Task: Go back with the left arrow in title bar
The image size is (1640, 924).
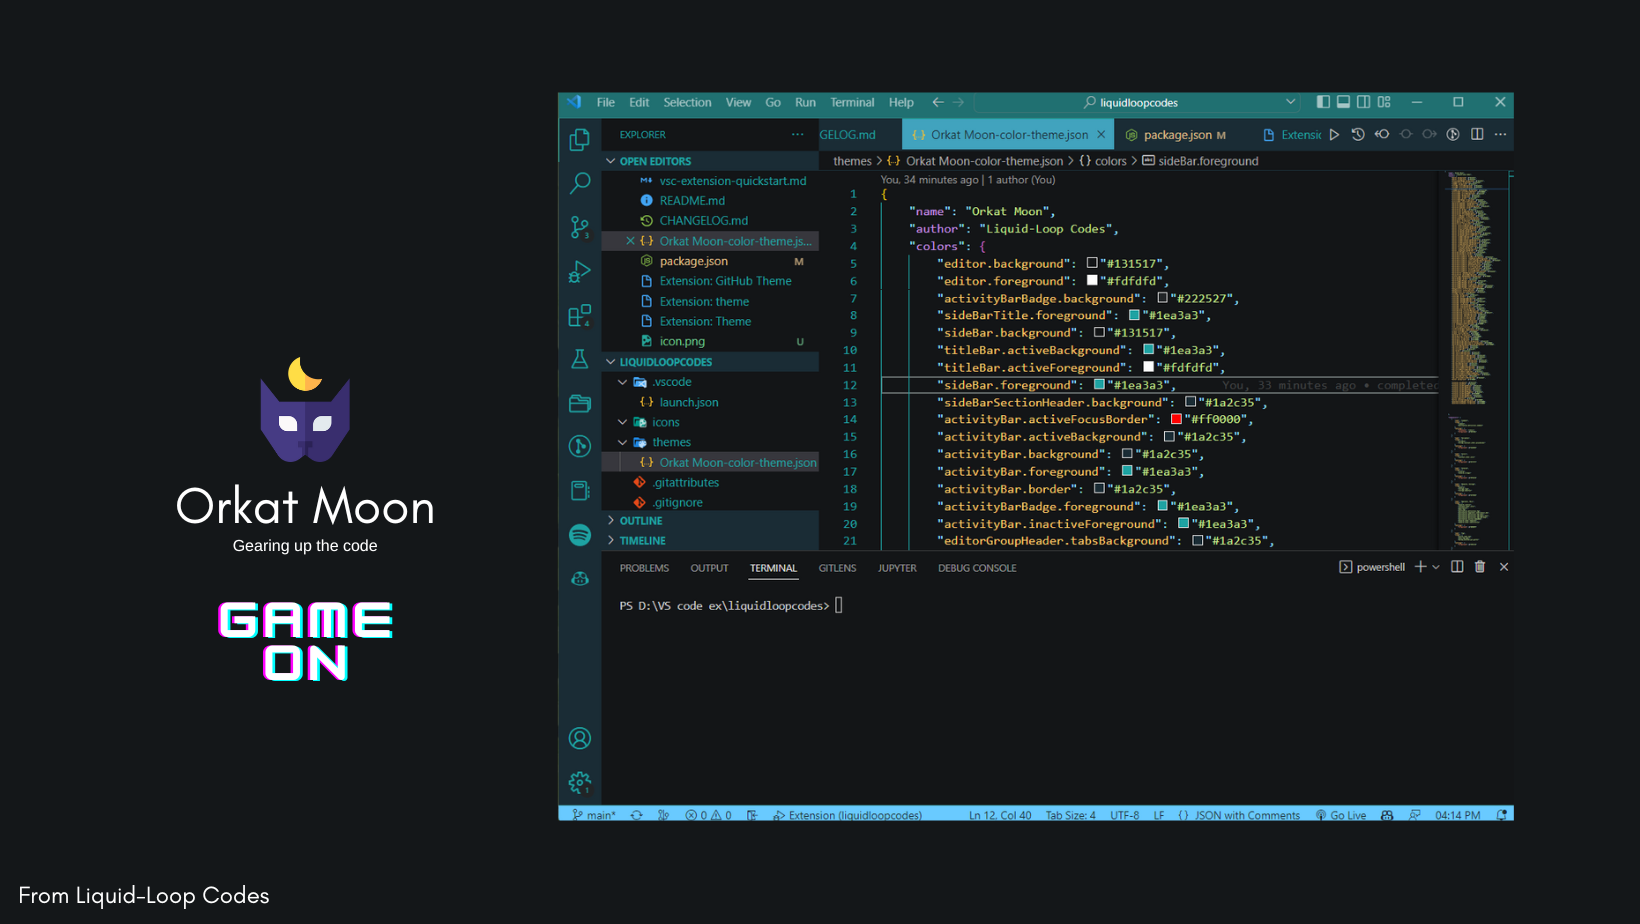Action: click(937, 102)
